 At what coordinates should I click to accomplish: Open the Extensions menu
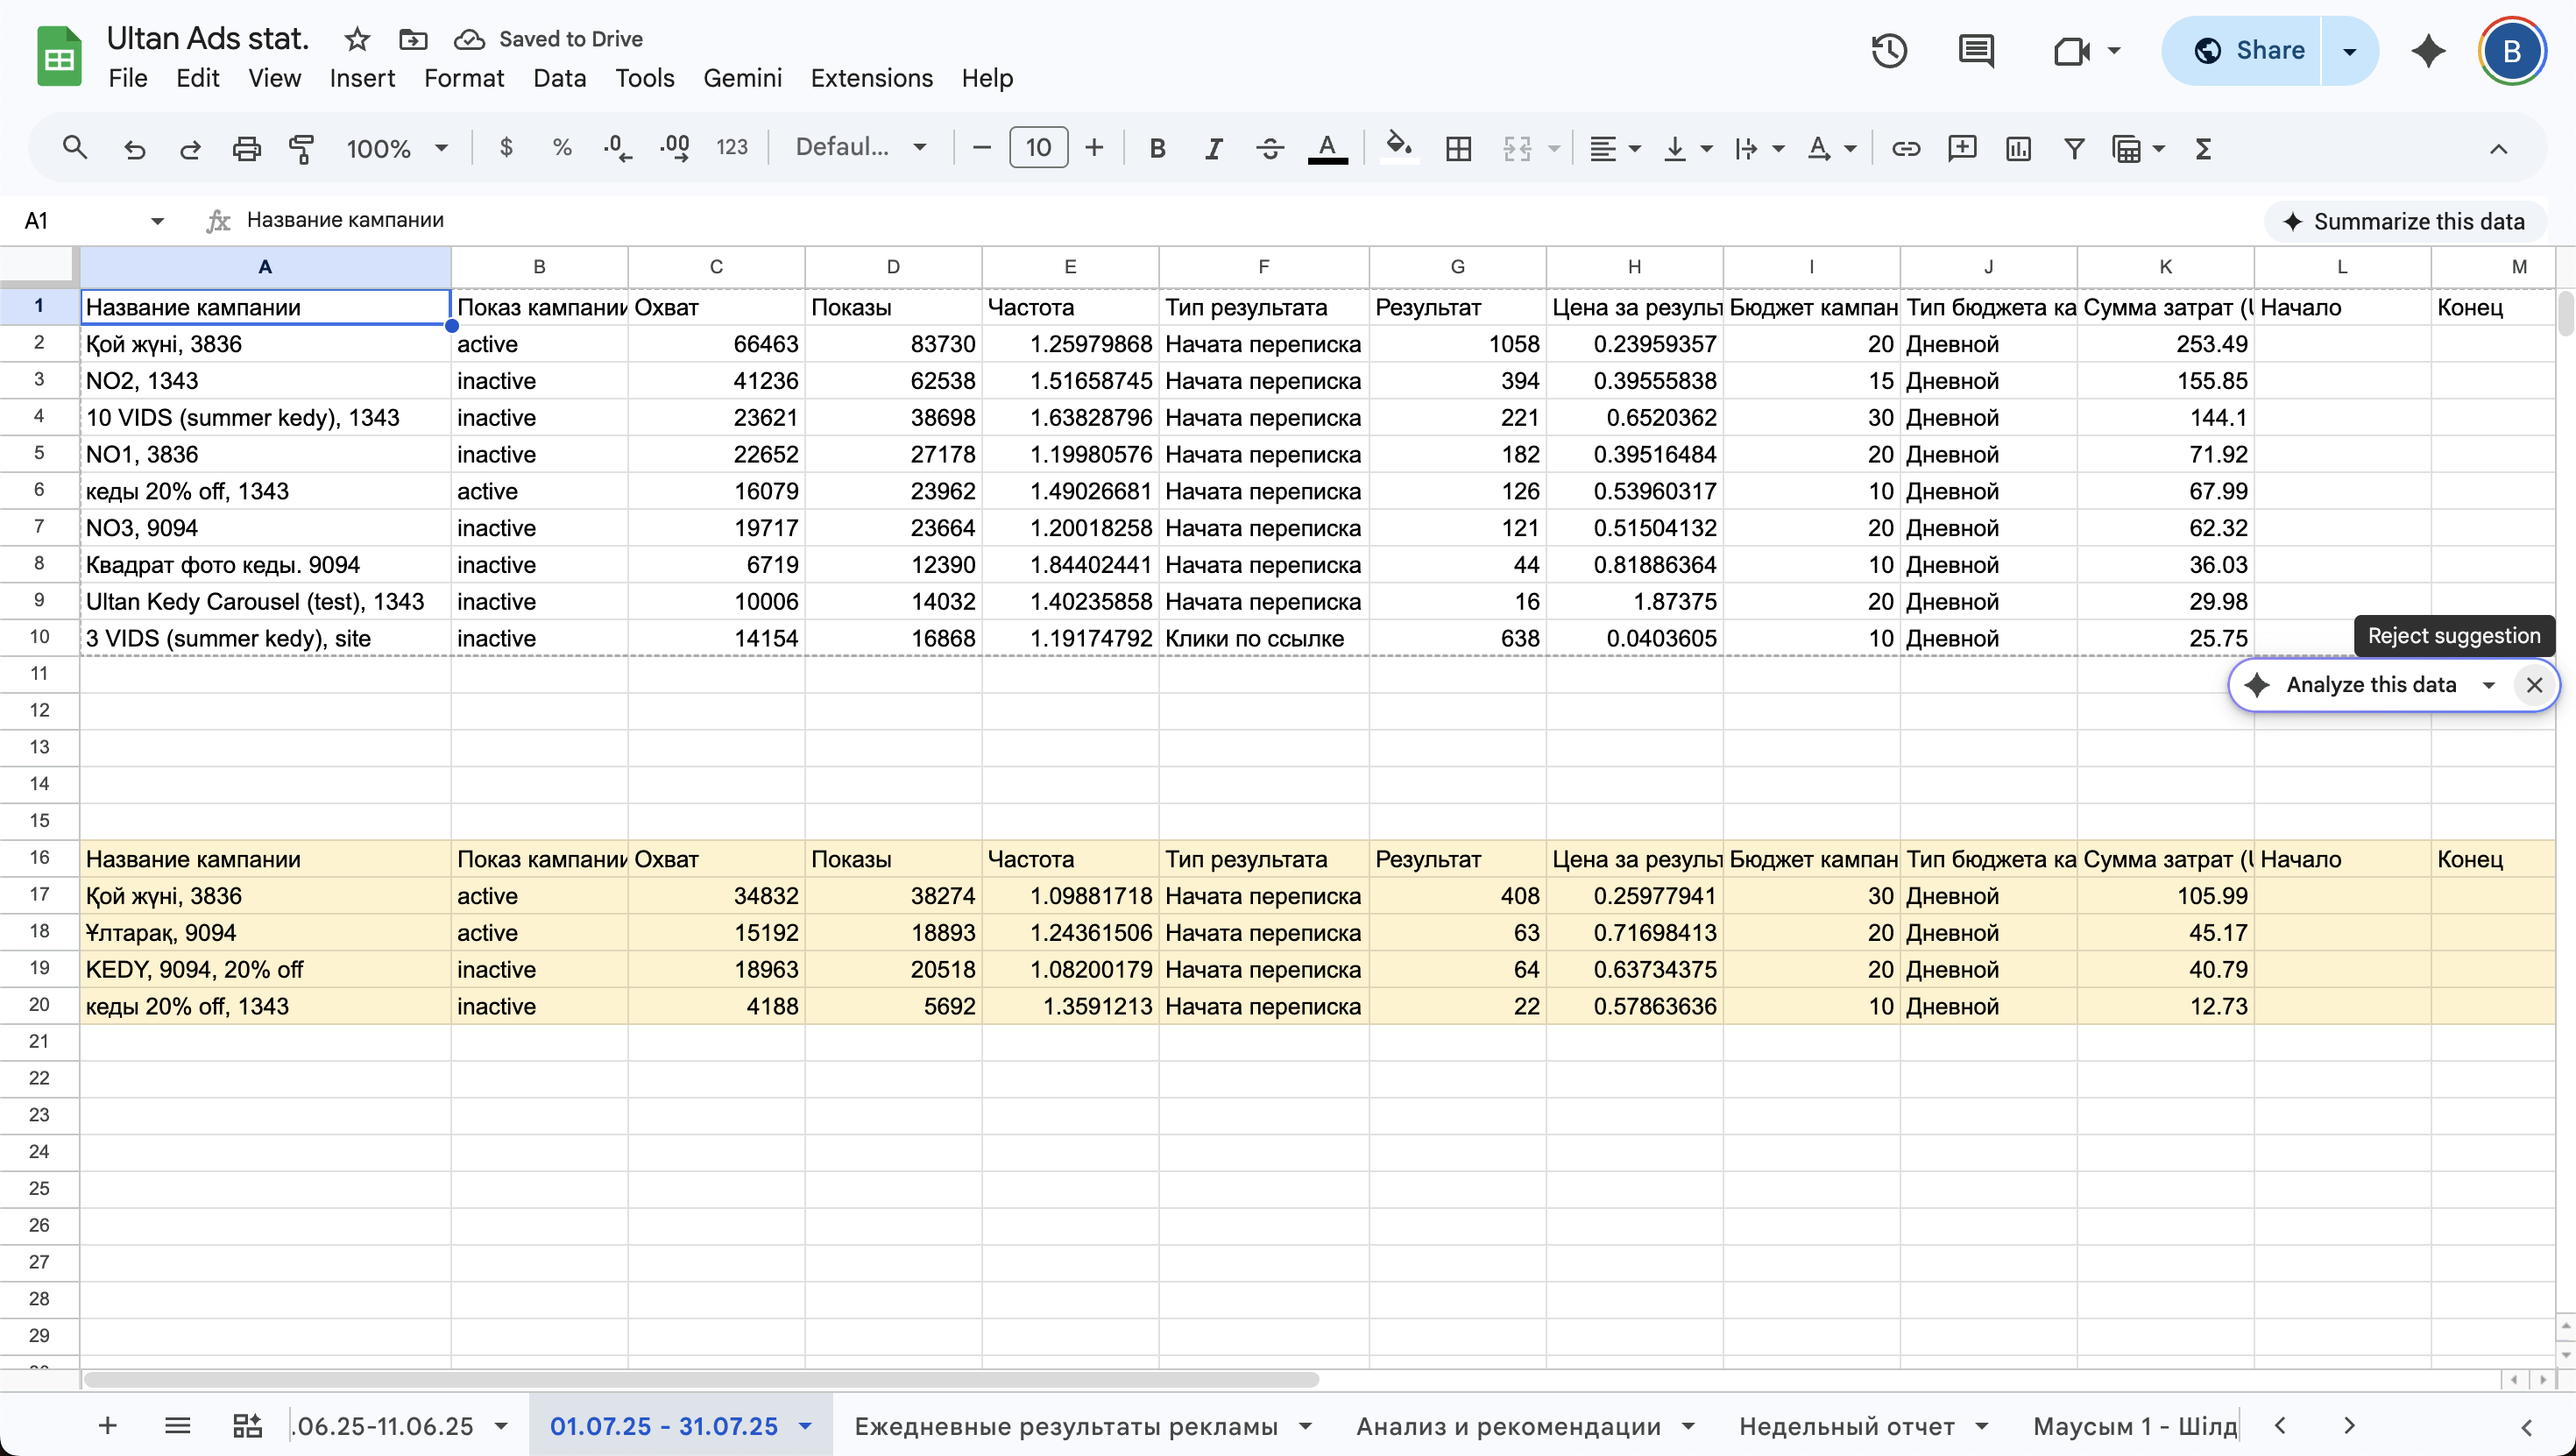coord(871,78)
